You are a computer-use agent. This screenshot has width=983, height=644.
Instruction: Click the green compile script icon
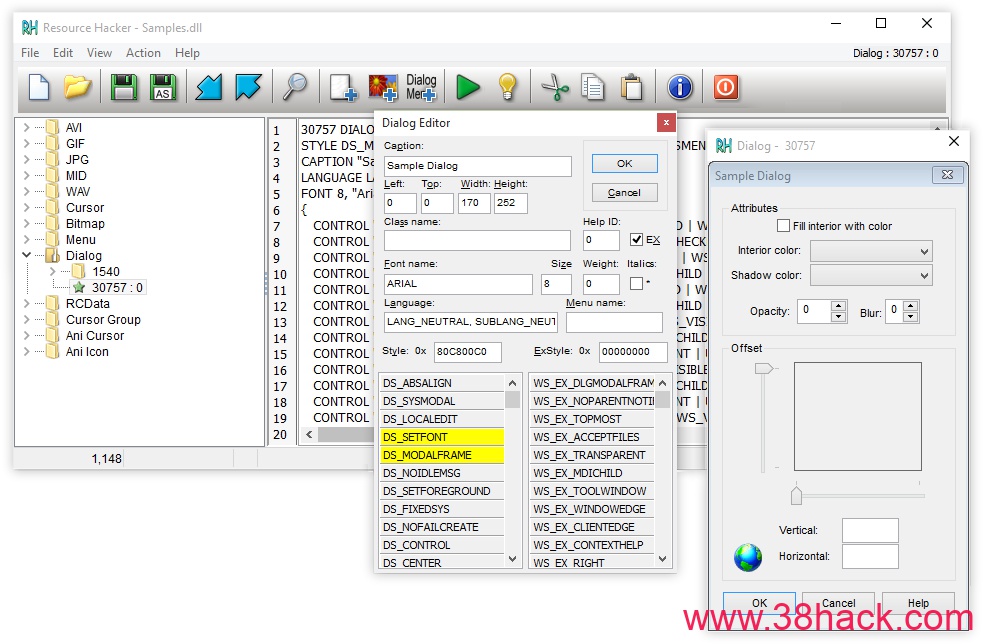pyautogui.click(x=467, y=87)
